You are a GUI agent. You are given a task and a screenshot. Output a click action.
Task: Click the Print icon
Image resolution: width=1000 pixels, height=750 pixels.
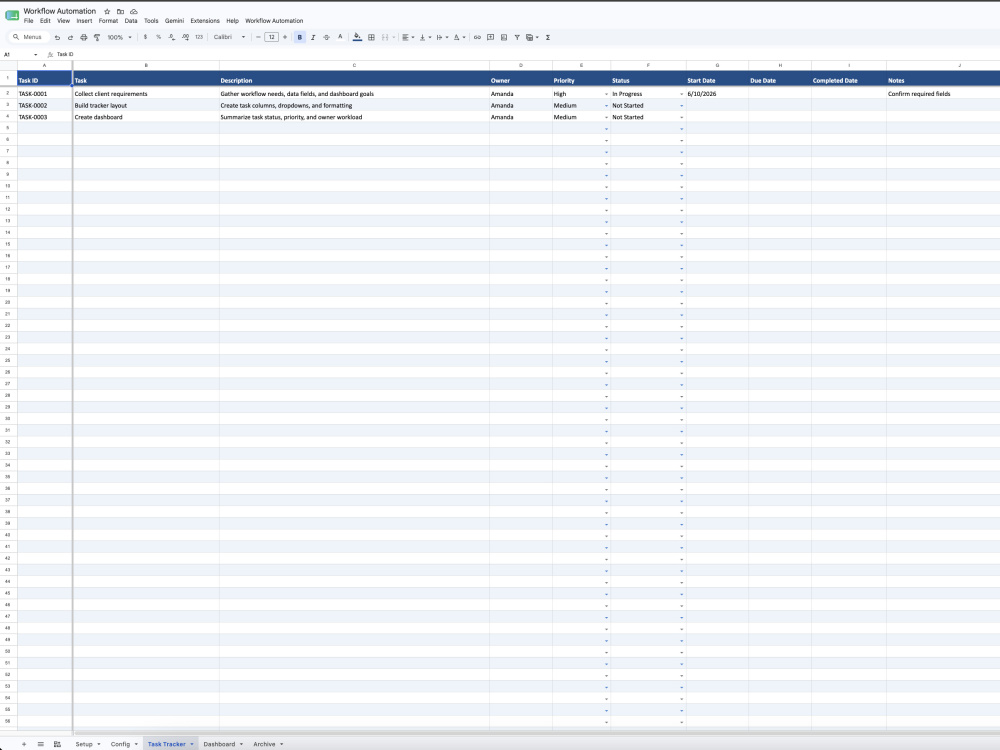pos(84,38)
